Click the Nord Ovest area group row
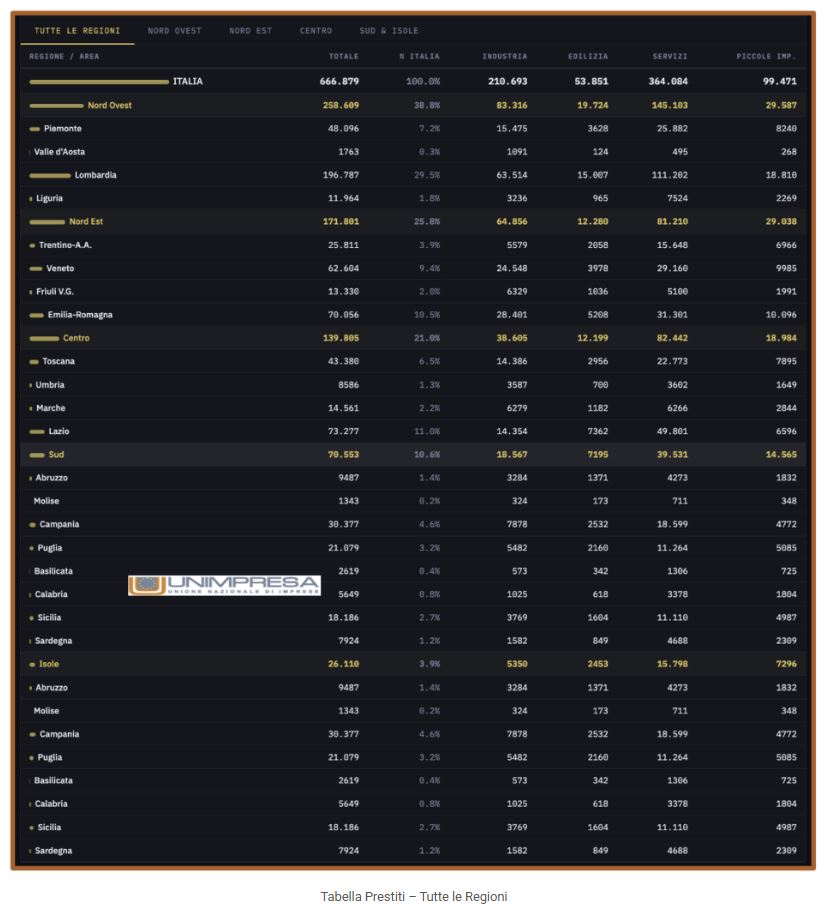 [x=109, y=105]
